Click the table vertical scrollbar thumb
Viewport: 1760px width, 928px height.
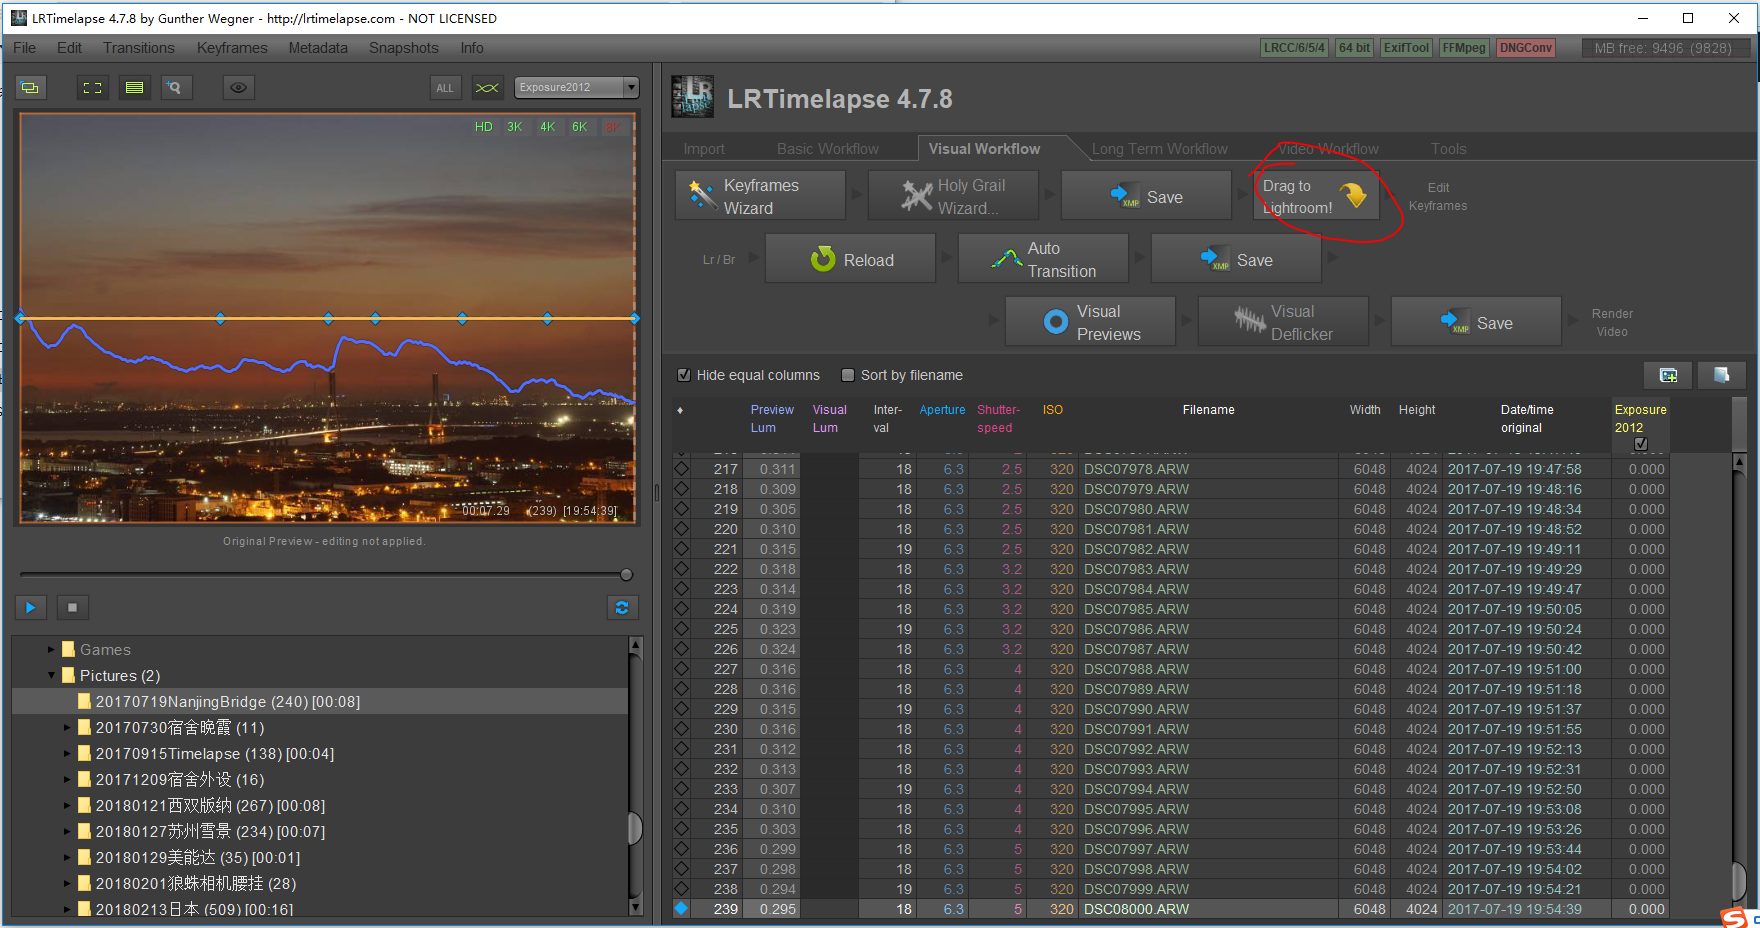click(1738, 881)
